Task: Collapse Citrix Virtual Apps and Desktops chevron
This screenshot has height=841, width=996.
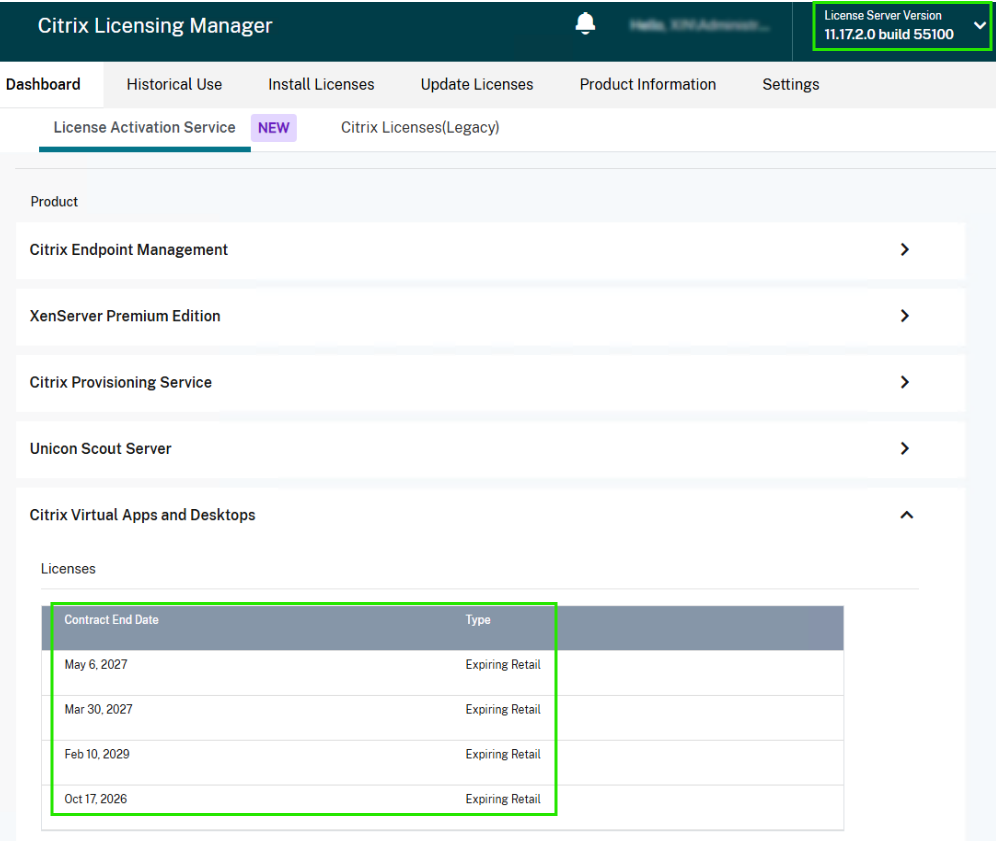Action: [x=906, y=515]
